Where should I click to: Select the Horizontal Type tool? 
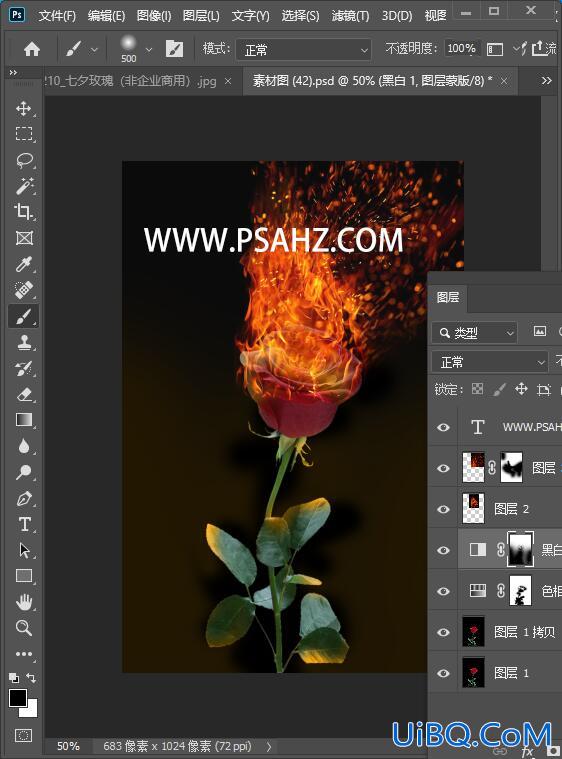[x=24, y=524]
